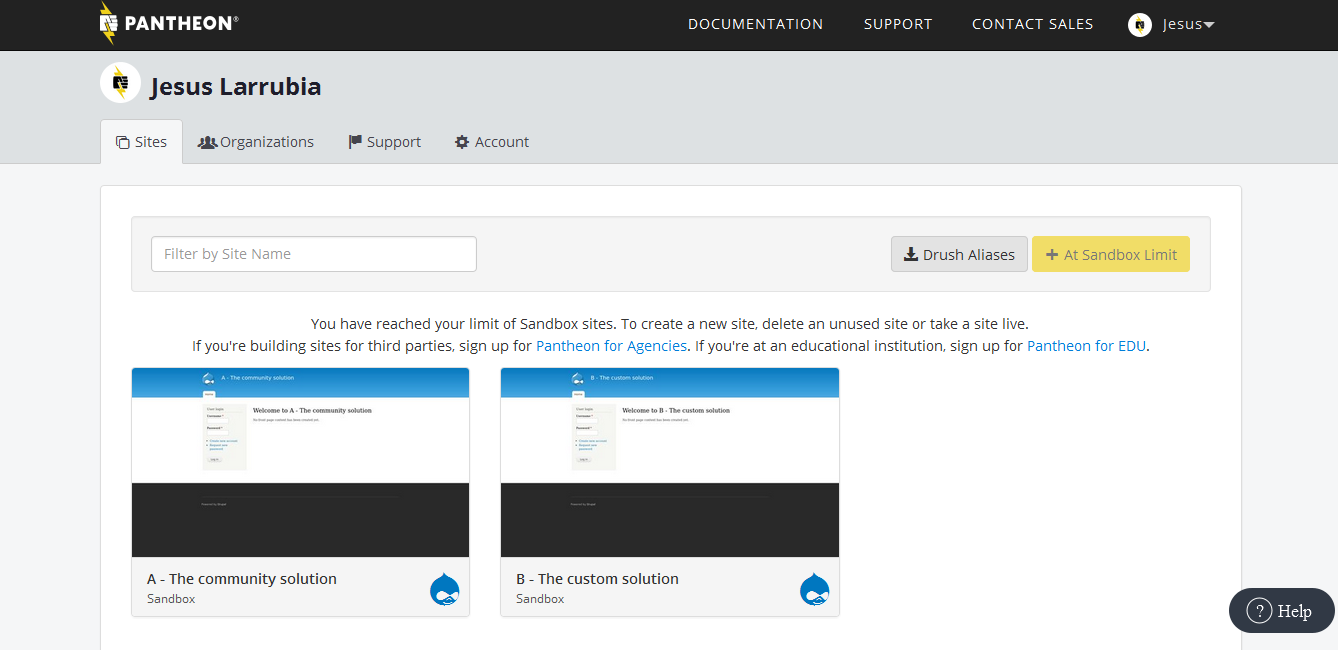Open the Documentation menu link
Screen dimensions: 1338x650
tap(755, 24)
